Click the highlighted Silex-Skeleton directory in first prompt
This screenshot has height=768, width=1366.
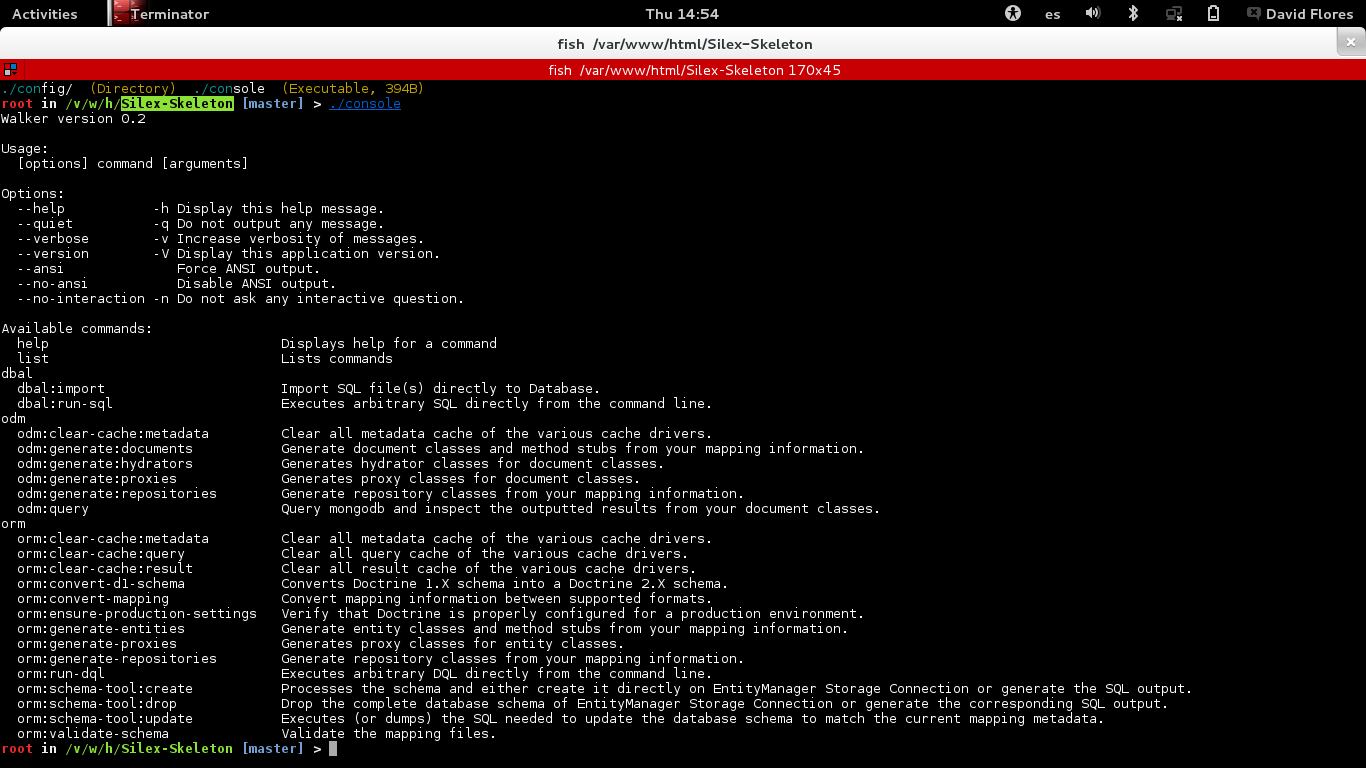click(177, 104)
